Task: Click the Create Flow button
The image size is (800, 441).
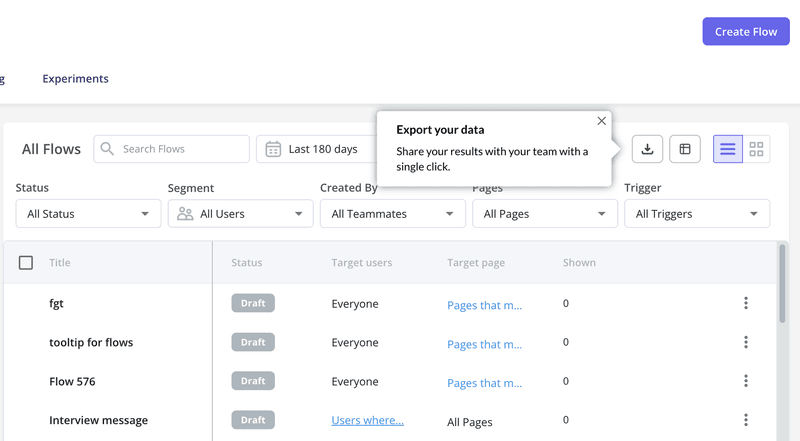Action: point(745,31)
